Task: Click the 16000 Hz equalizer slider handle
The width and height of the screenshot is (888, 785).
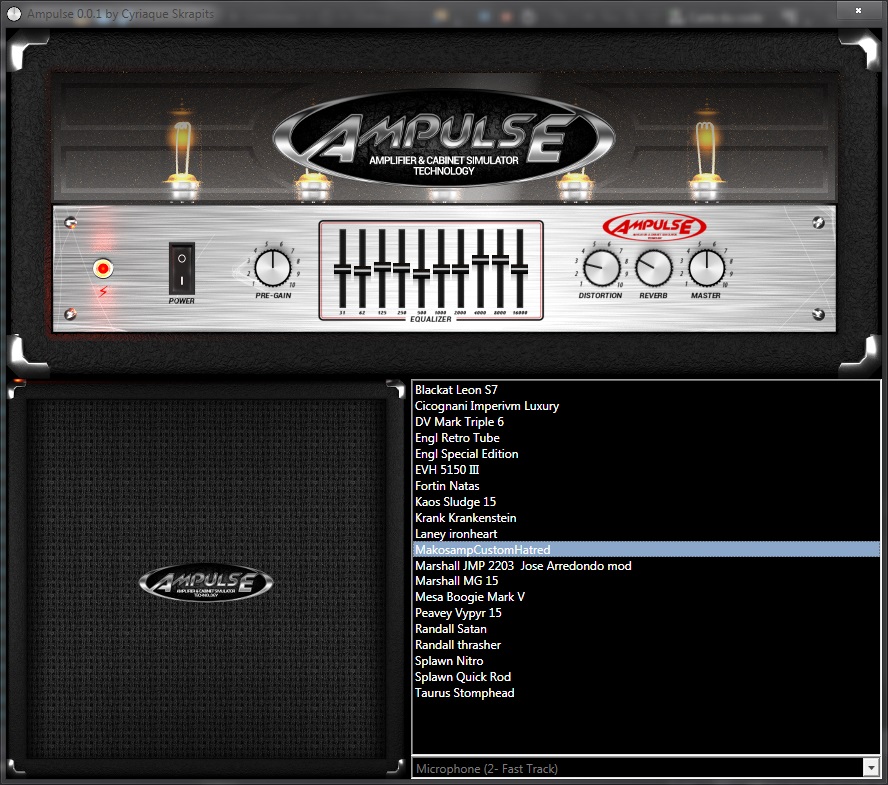Action: point(519,270)
